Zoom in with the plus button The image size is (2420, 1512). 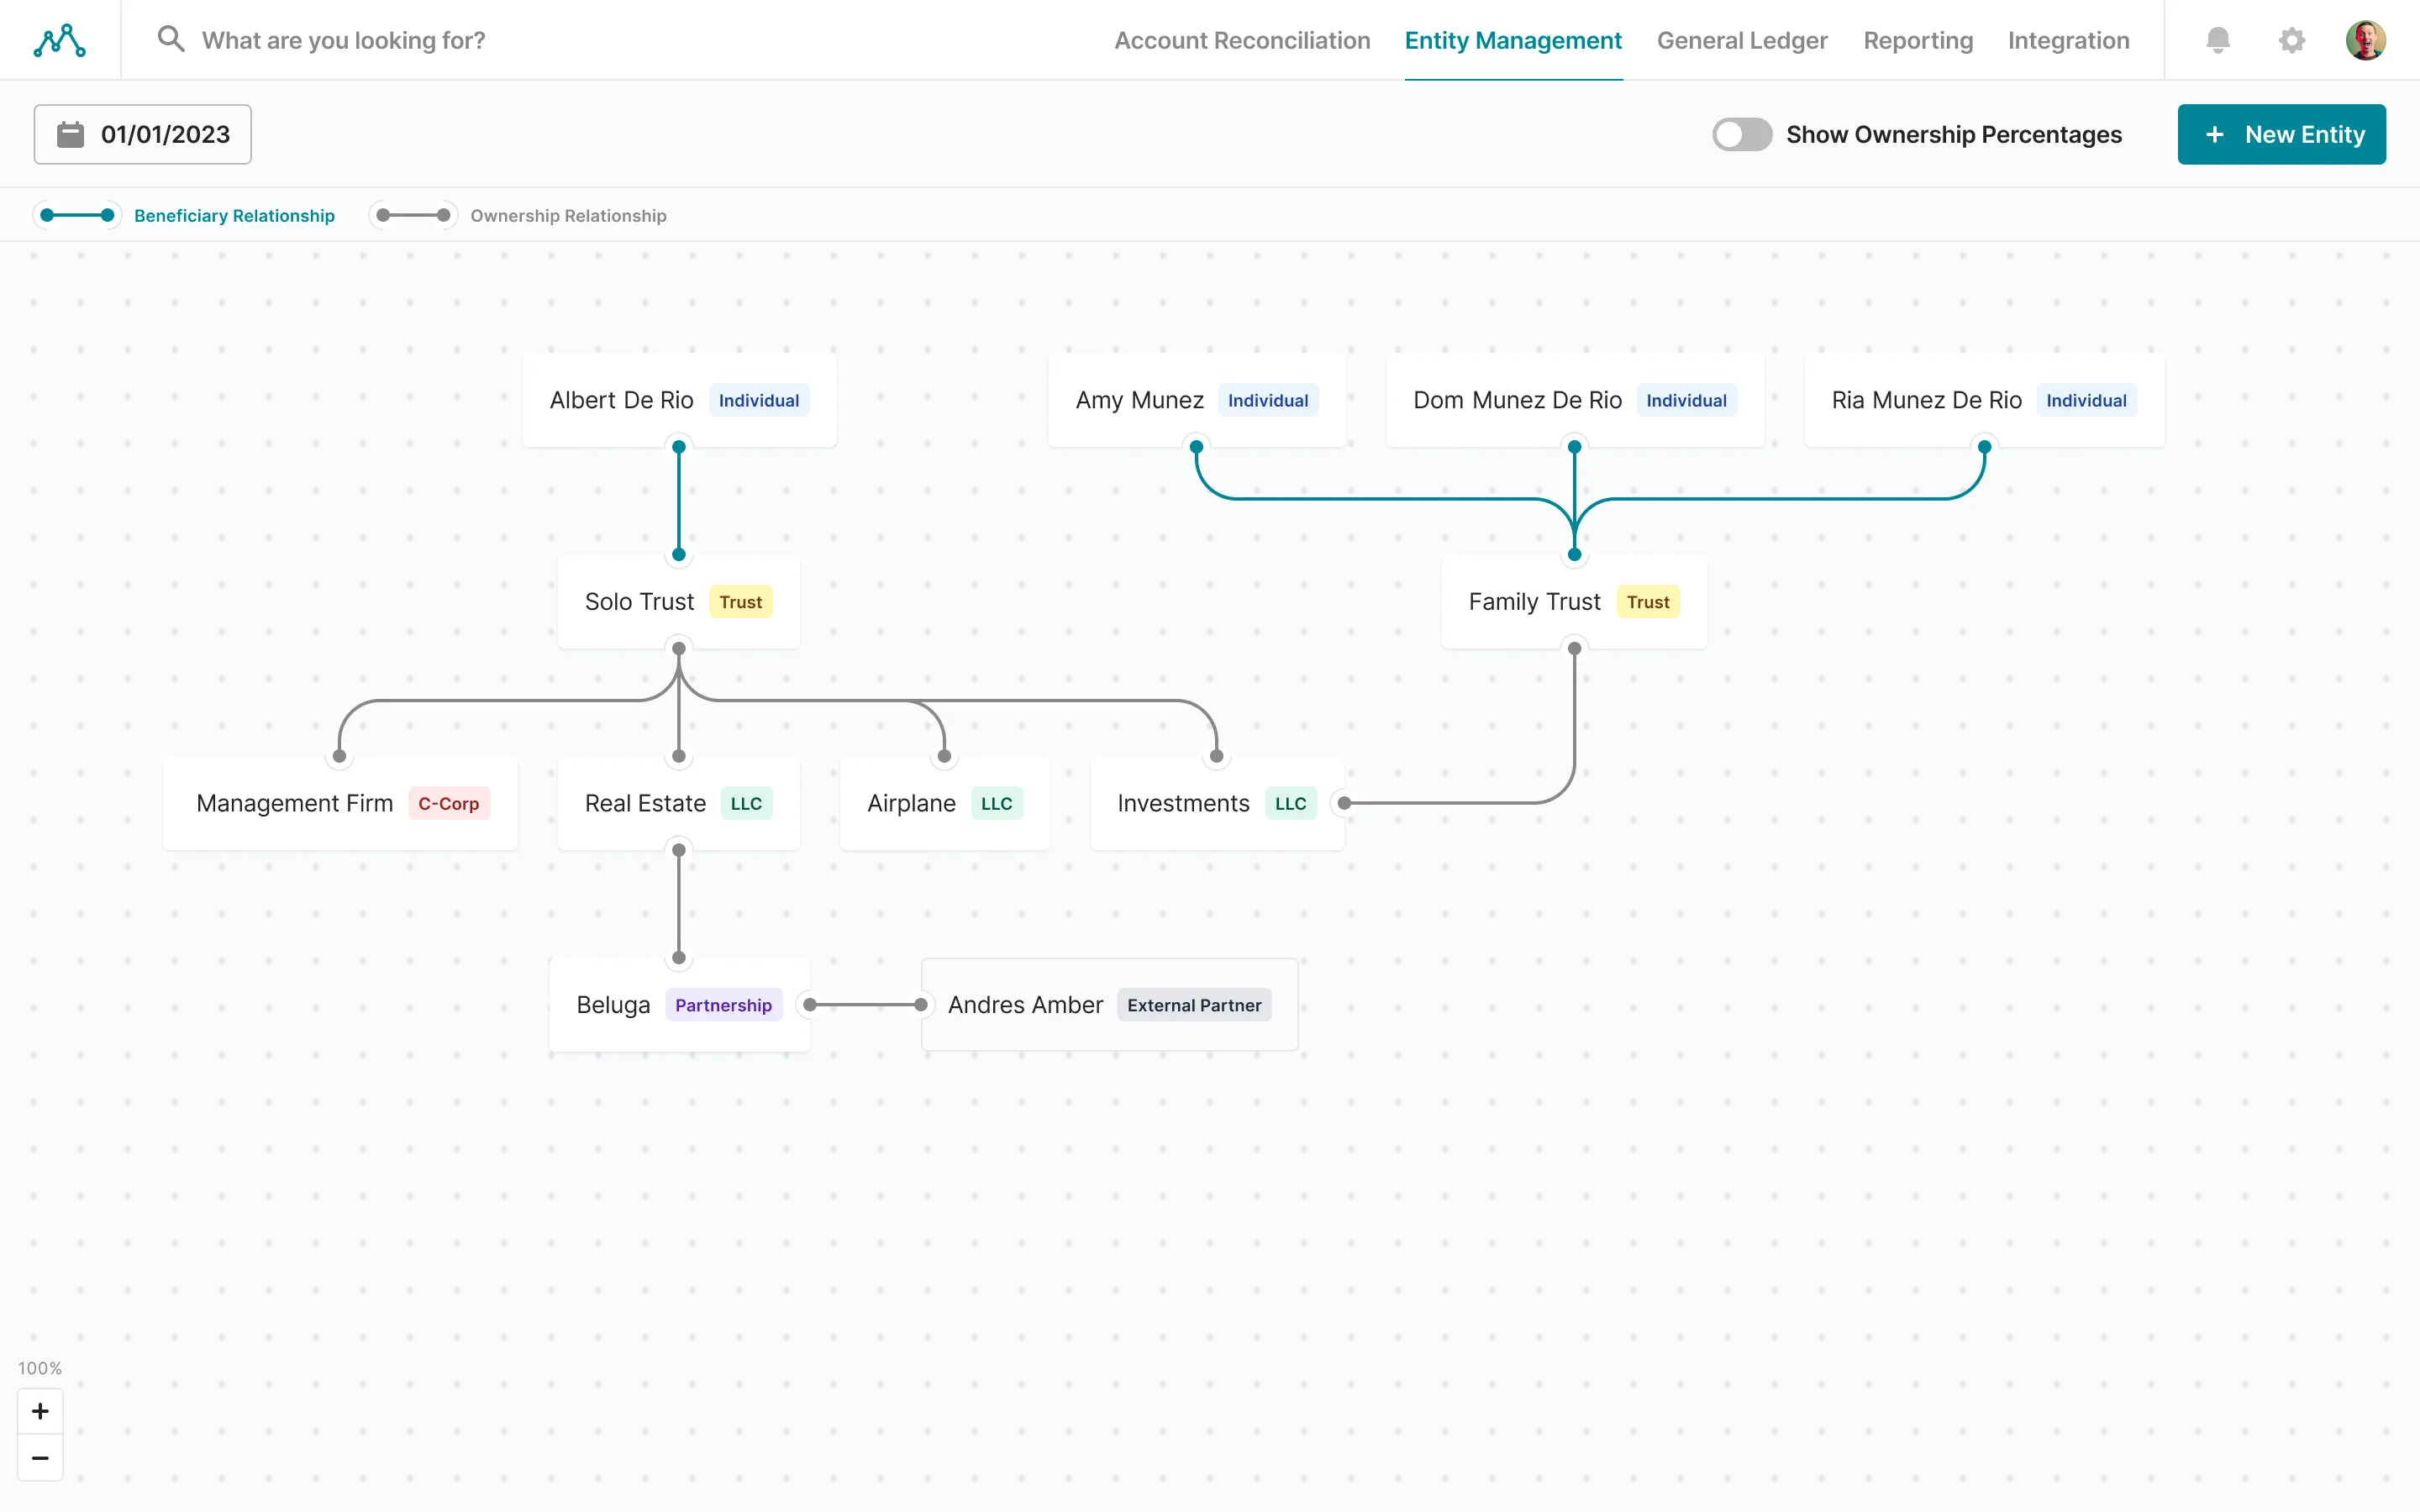tap(40, 1411)
